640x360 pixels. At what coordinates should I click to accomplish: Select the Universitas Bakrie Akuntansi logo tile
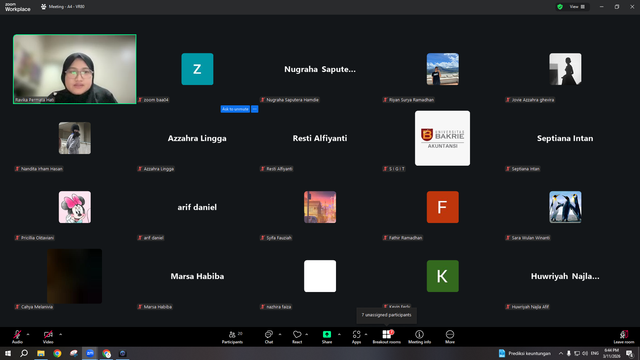pos(442,138)
